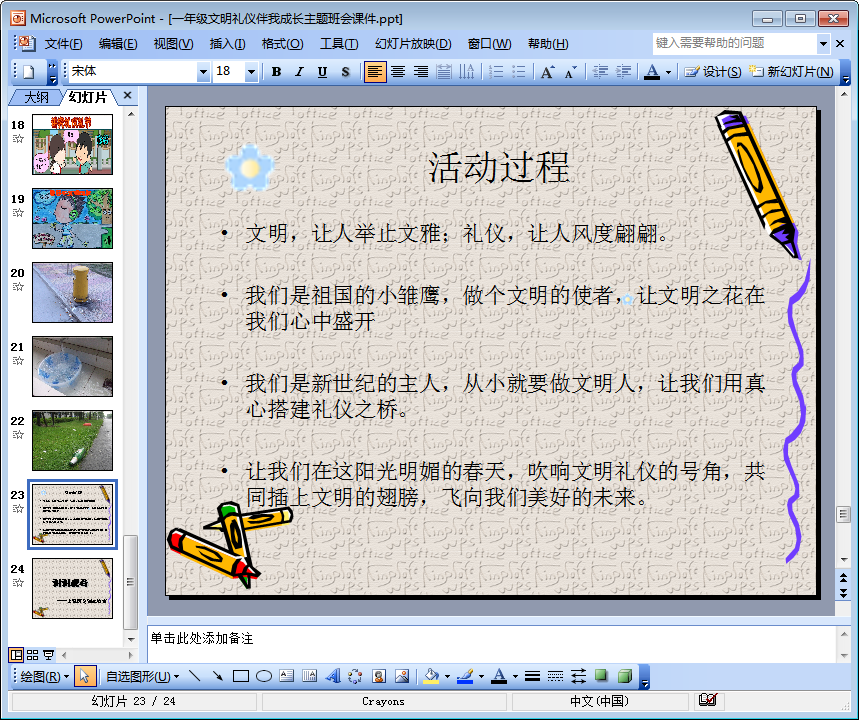Click the 设计(S) button

713,72
